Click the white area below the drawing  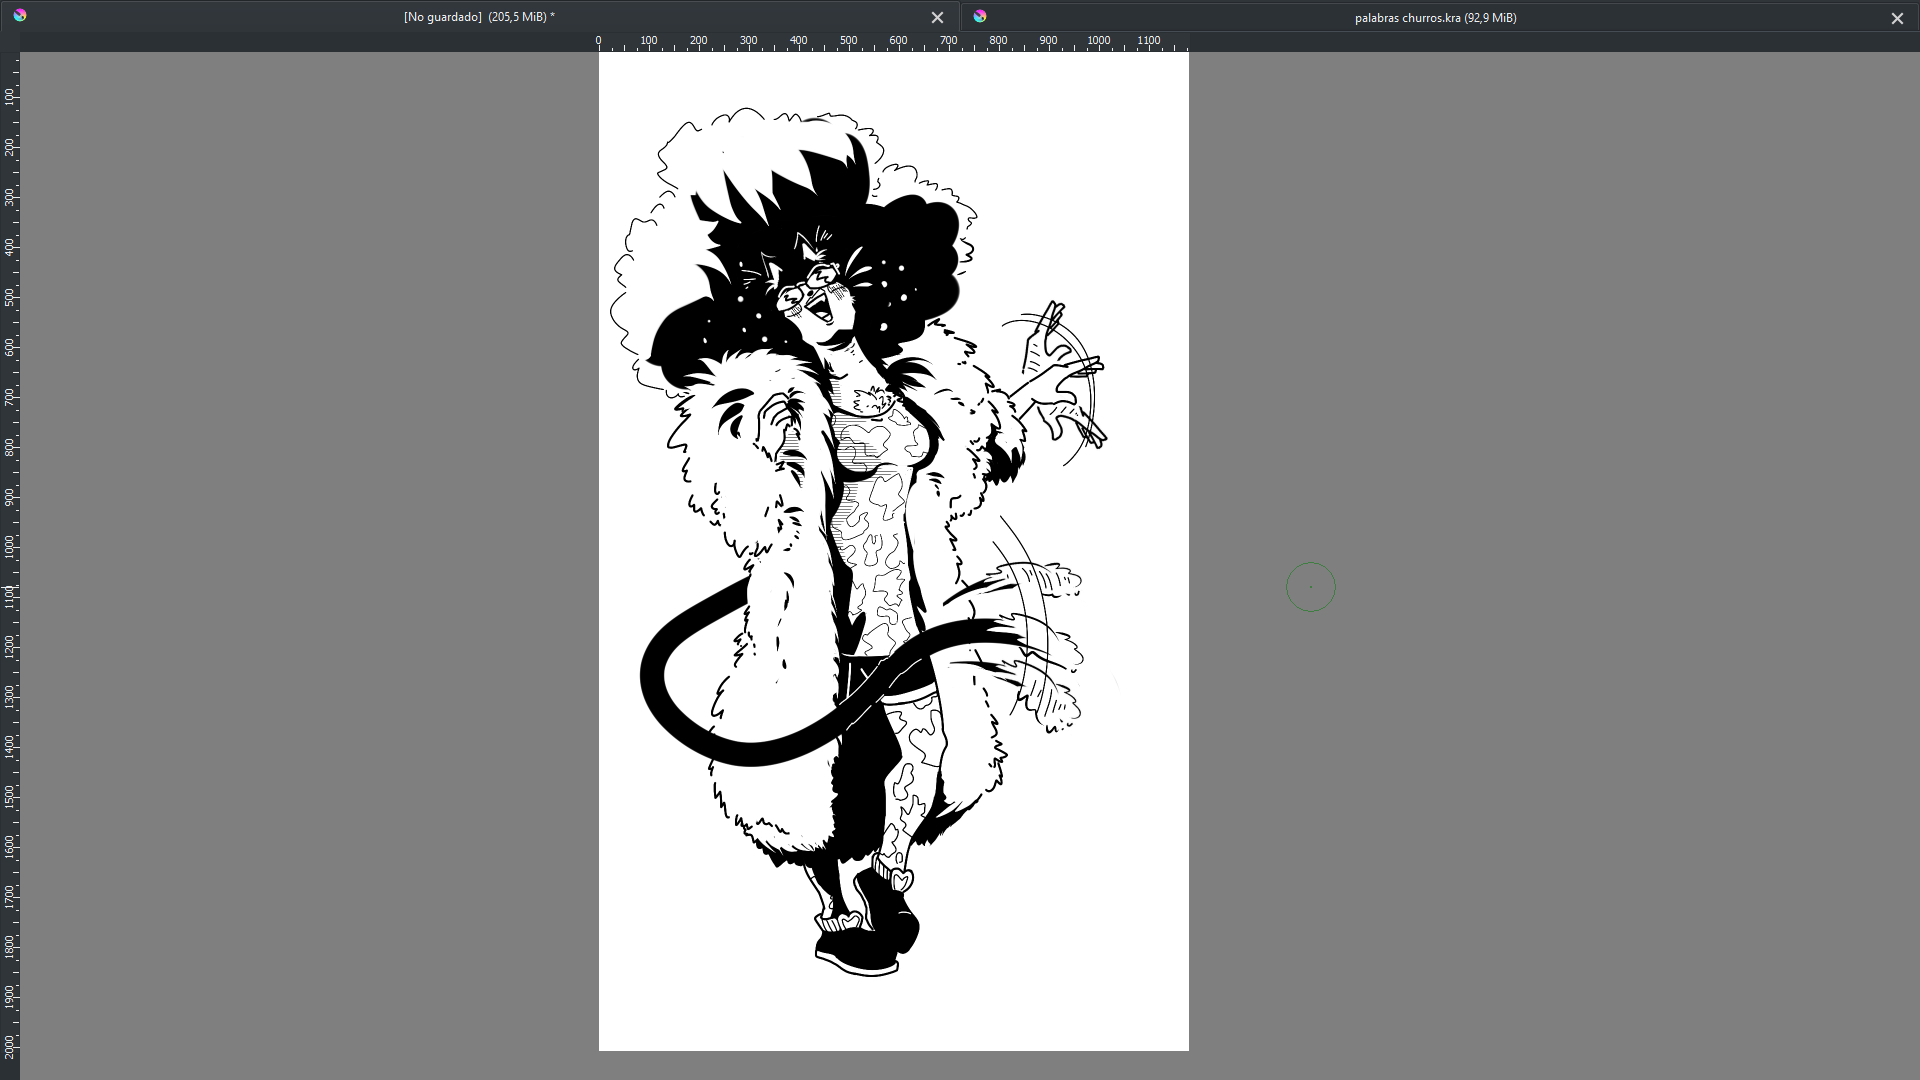(x=893, y=1015)
